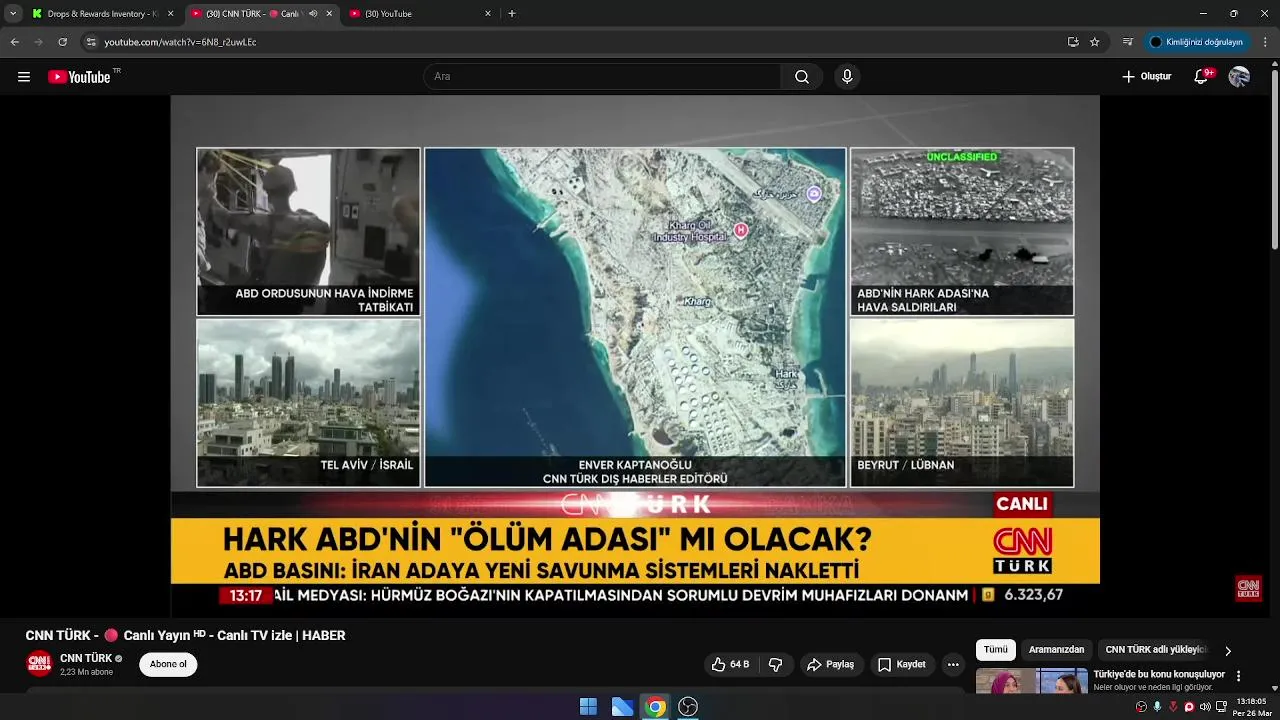Open Chrome's three-dot menu

pos(1266,42)
